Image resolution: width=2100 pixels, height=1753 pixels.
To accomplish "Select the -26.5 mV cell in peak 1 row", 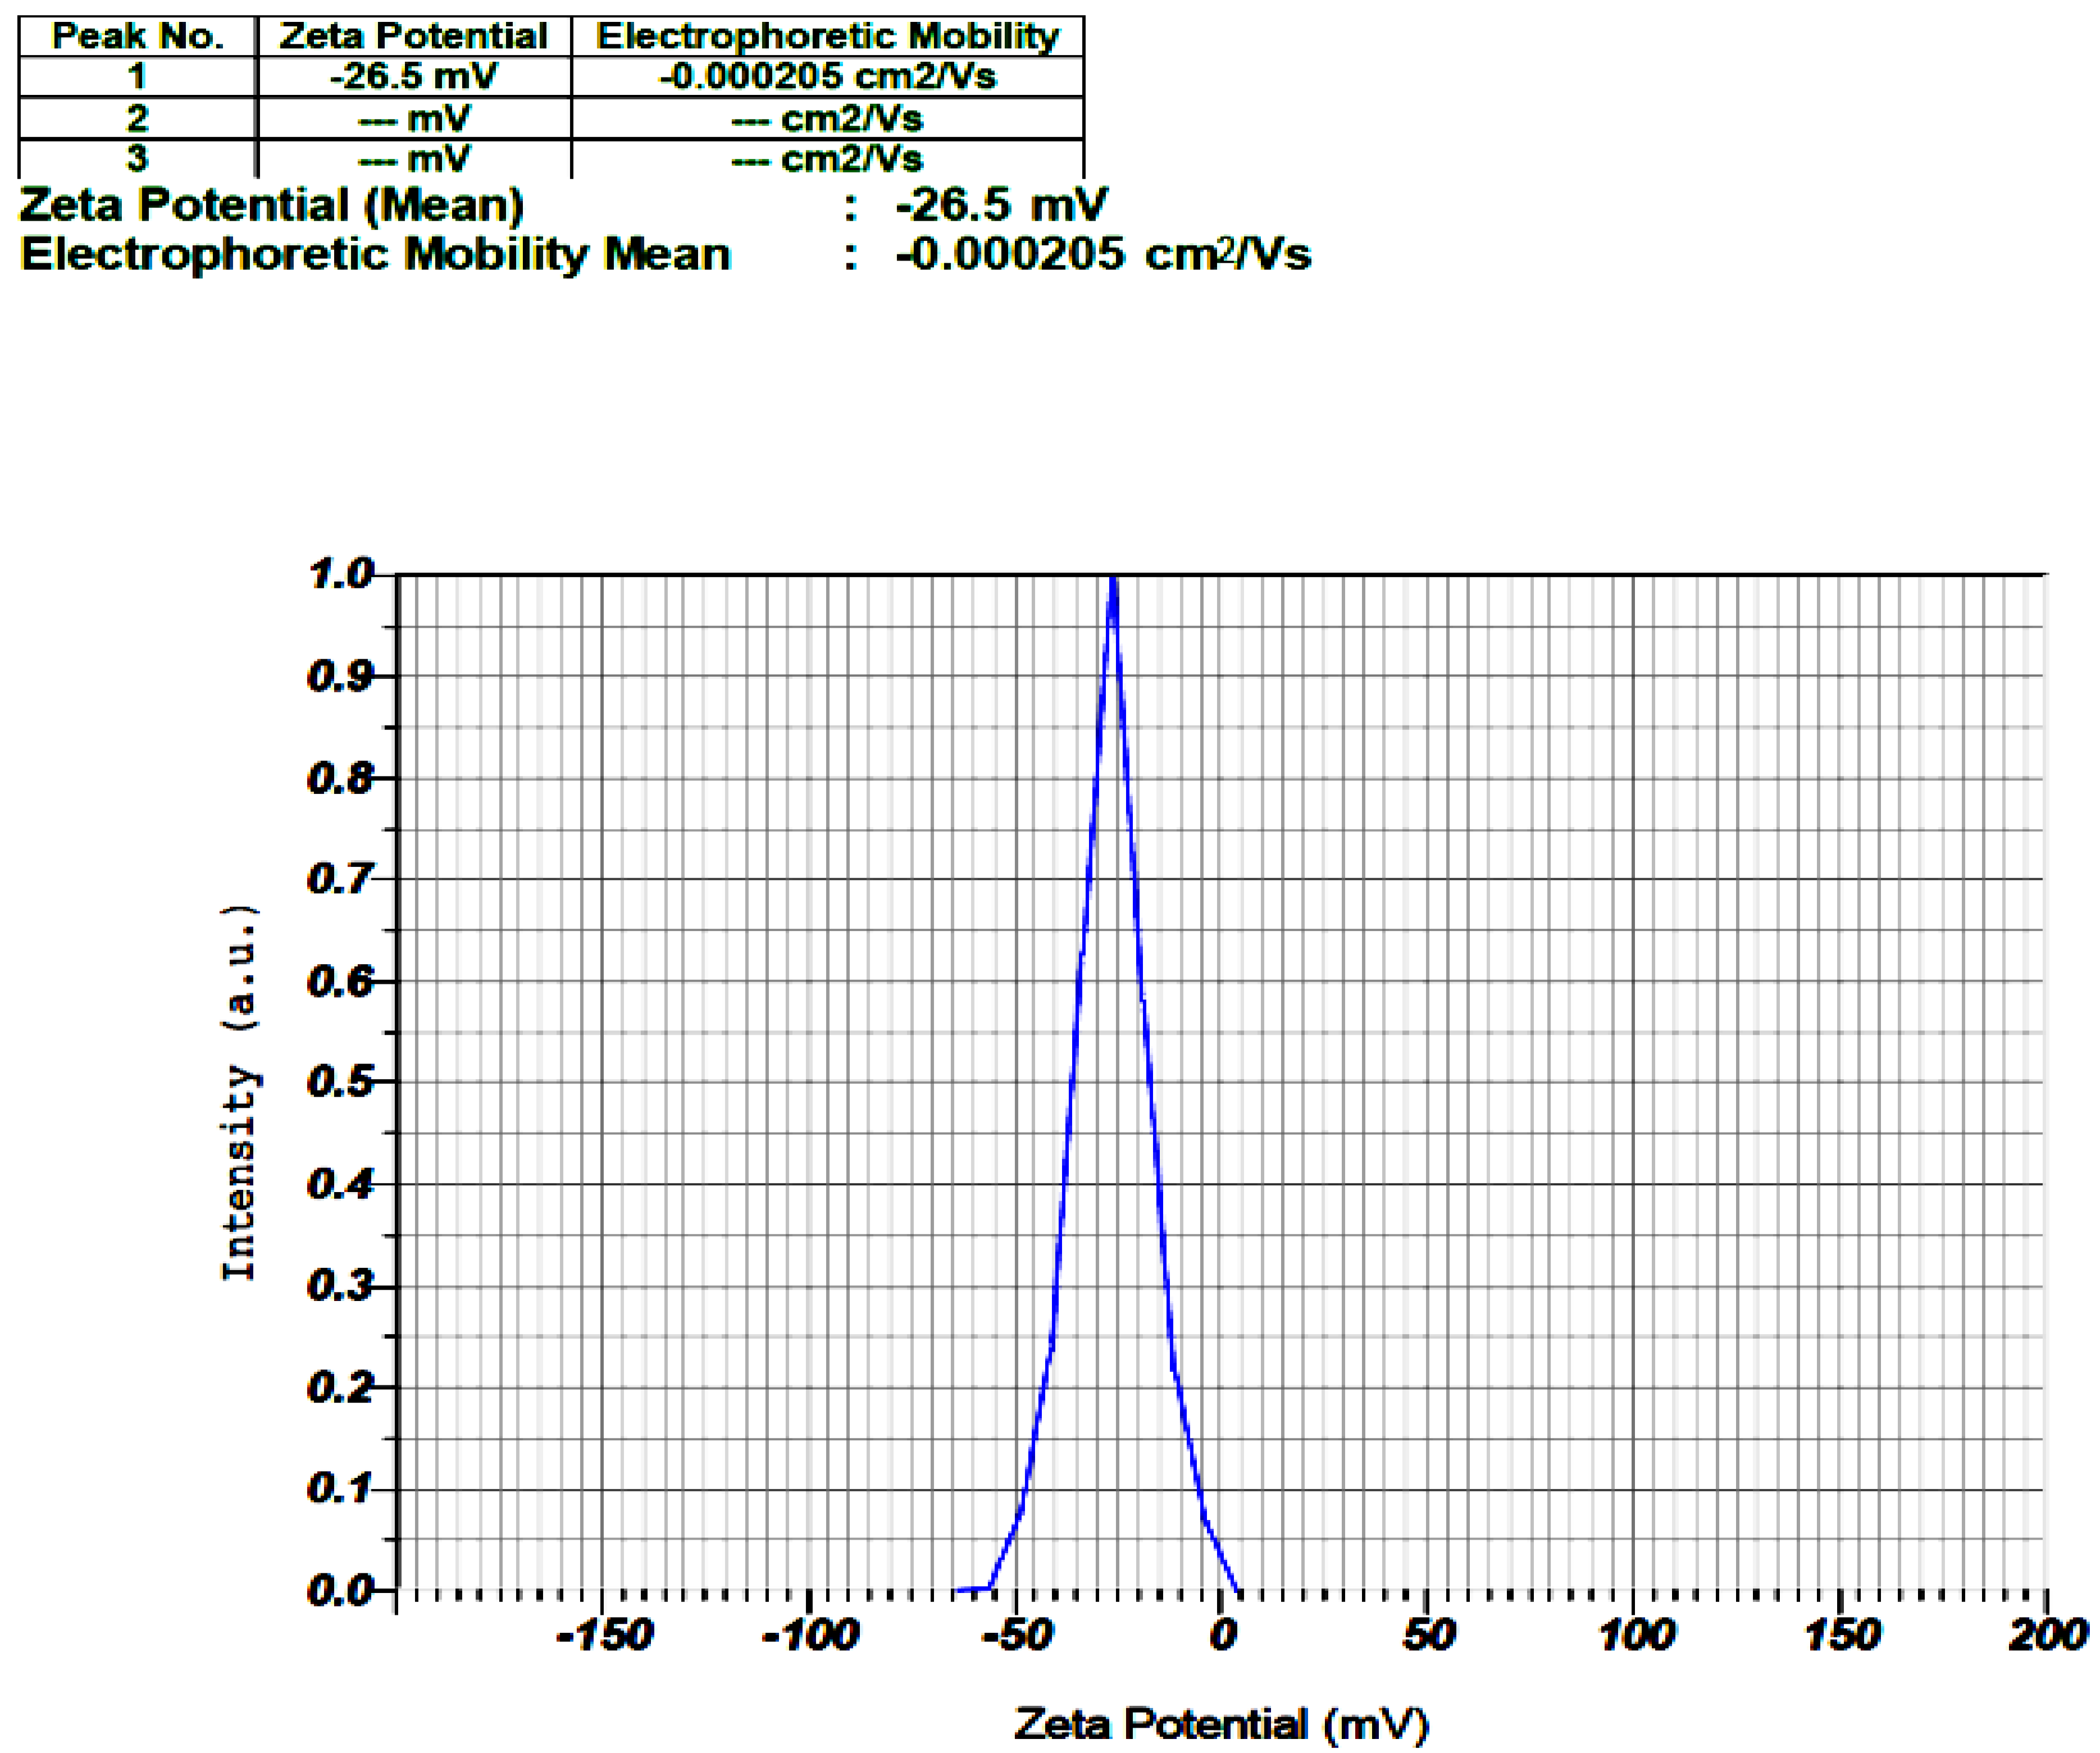I will pos(413,76).
